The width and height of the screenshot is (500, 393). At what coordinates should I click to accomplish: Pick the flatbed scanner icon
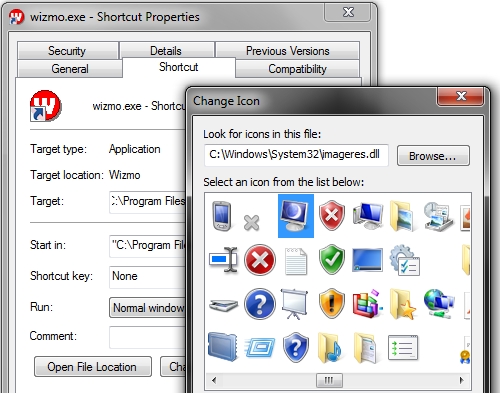(x=223, y=305)
